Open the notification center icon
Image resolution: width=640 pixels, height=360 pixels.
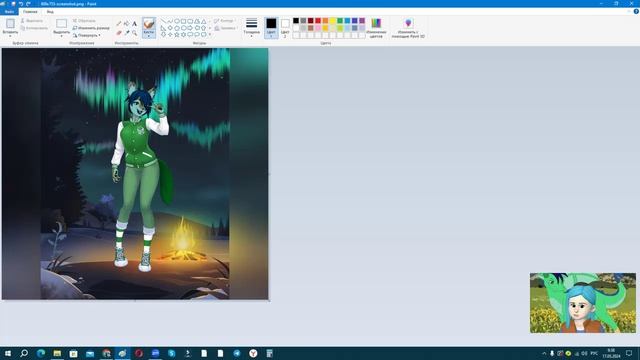pos(629,353)
